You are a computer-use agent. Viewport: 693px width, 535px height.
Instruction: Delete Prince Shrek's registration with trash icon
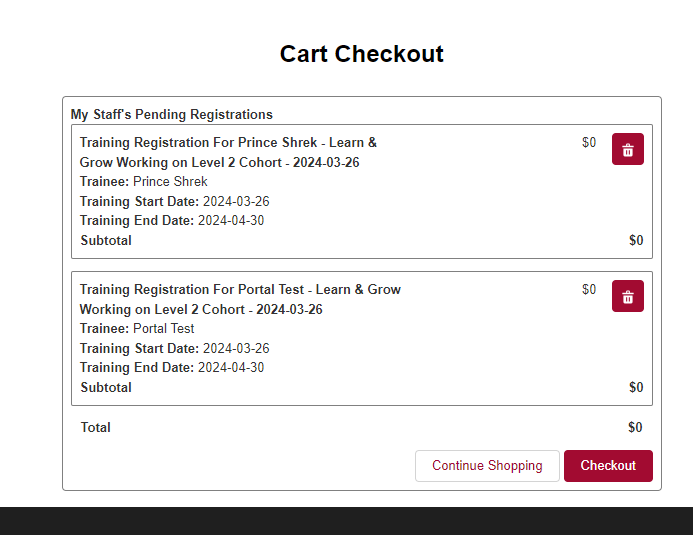pyautogui.click(x=628, y=149)
